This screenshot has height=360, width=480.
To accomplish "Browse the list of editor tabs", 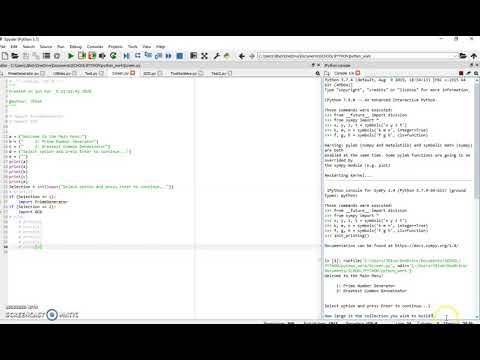I will [x=2, y=73].
